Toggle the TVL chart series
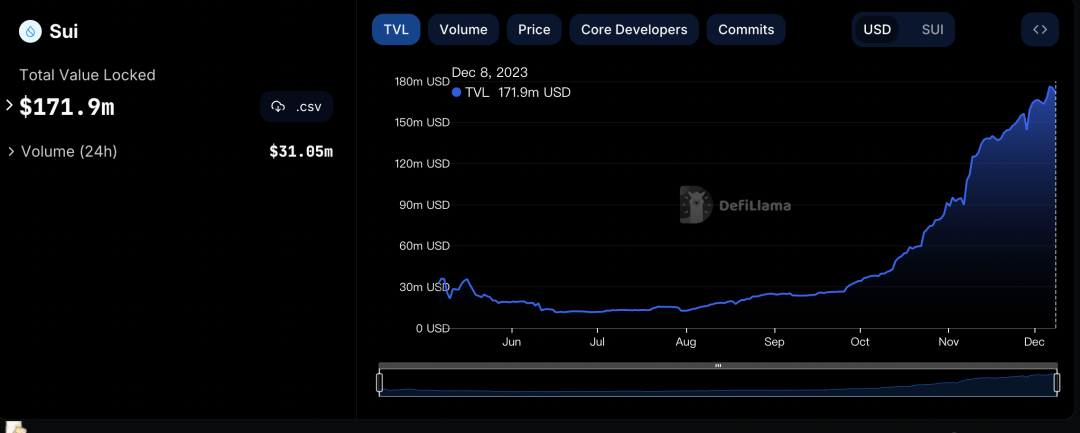 pos(396,30)
